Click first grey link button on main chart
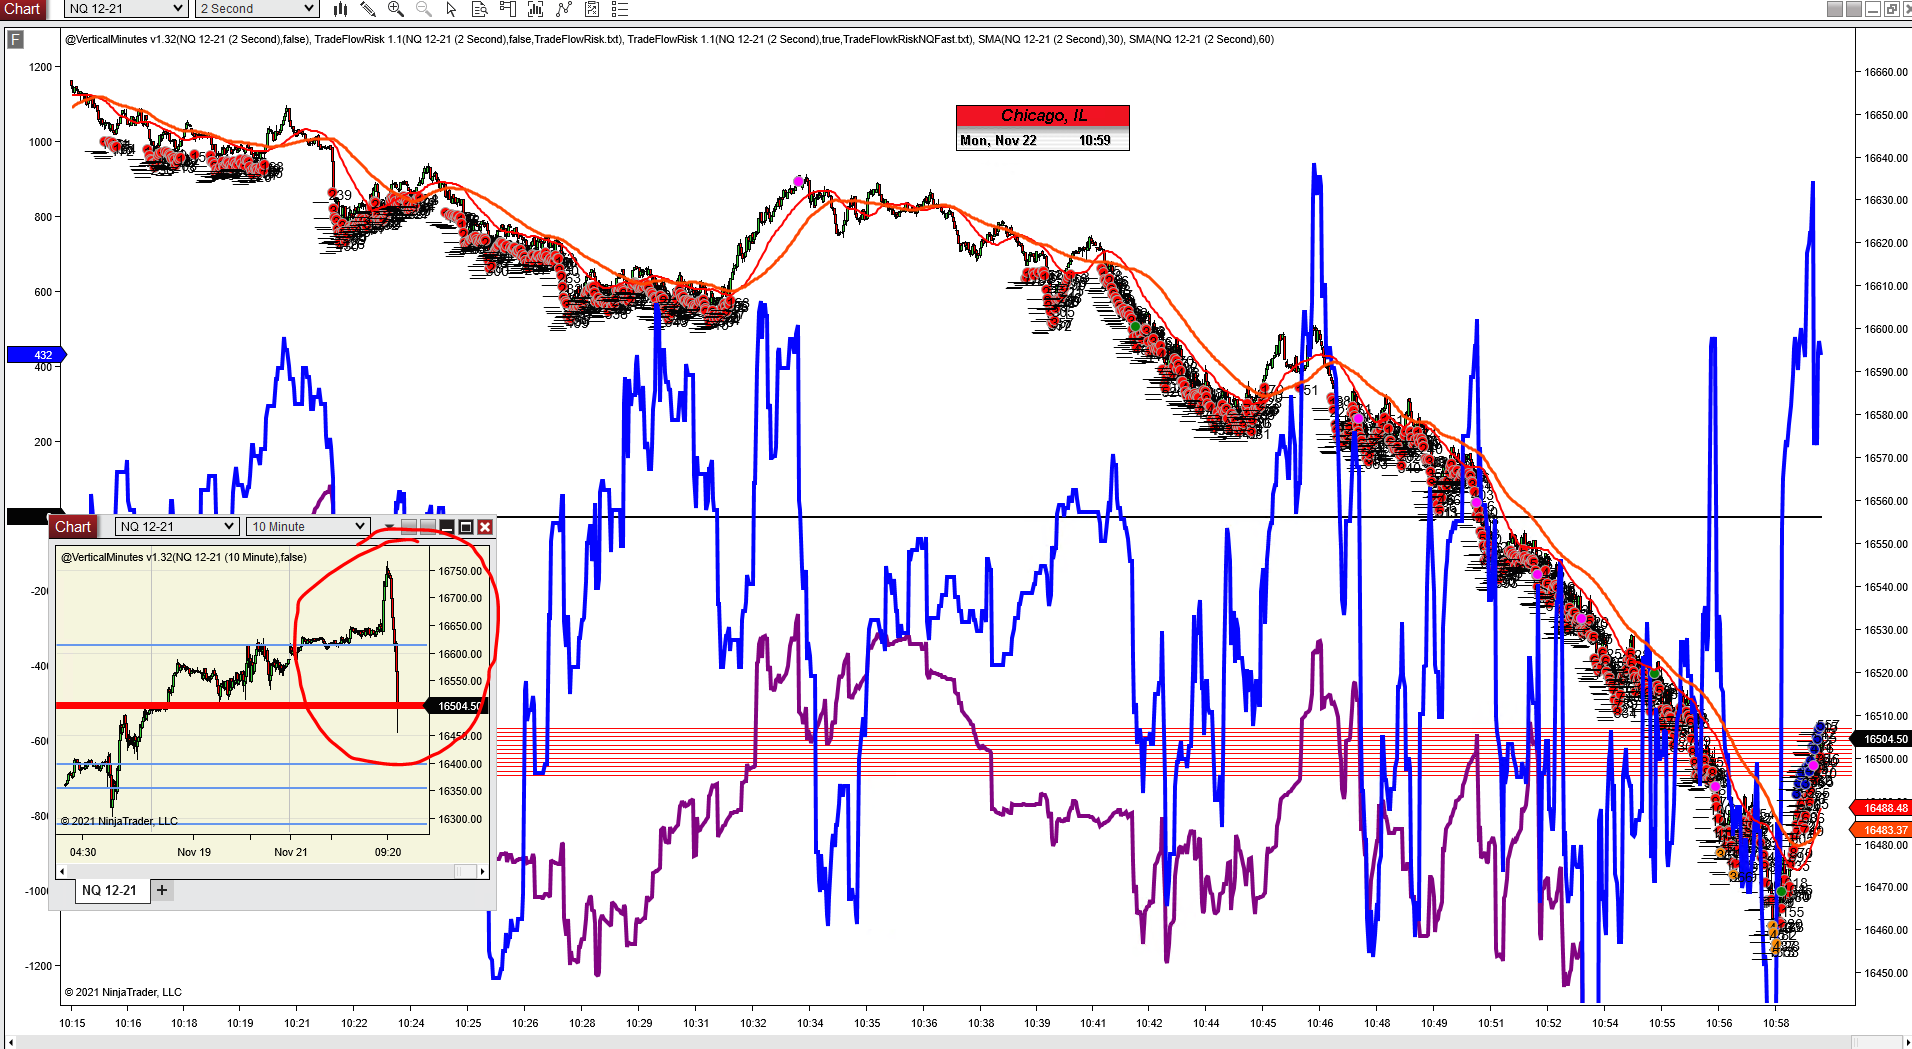Screen dimensions: 1912x1049 tap(1835, 9)
